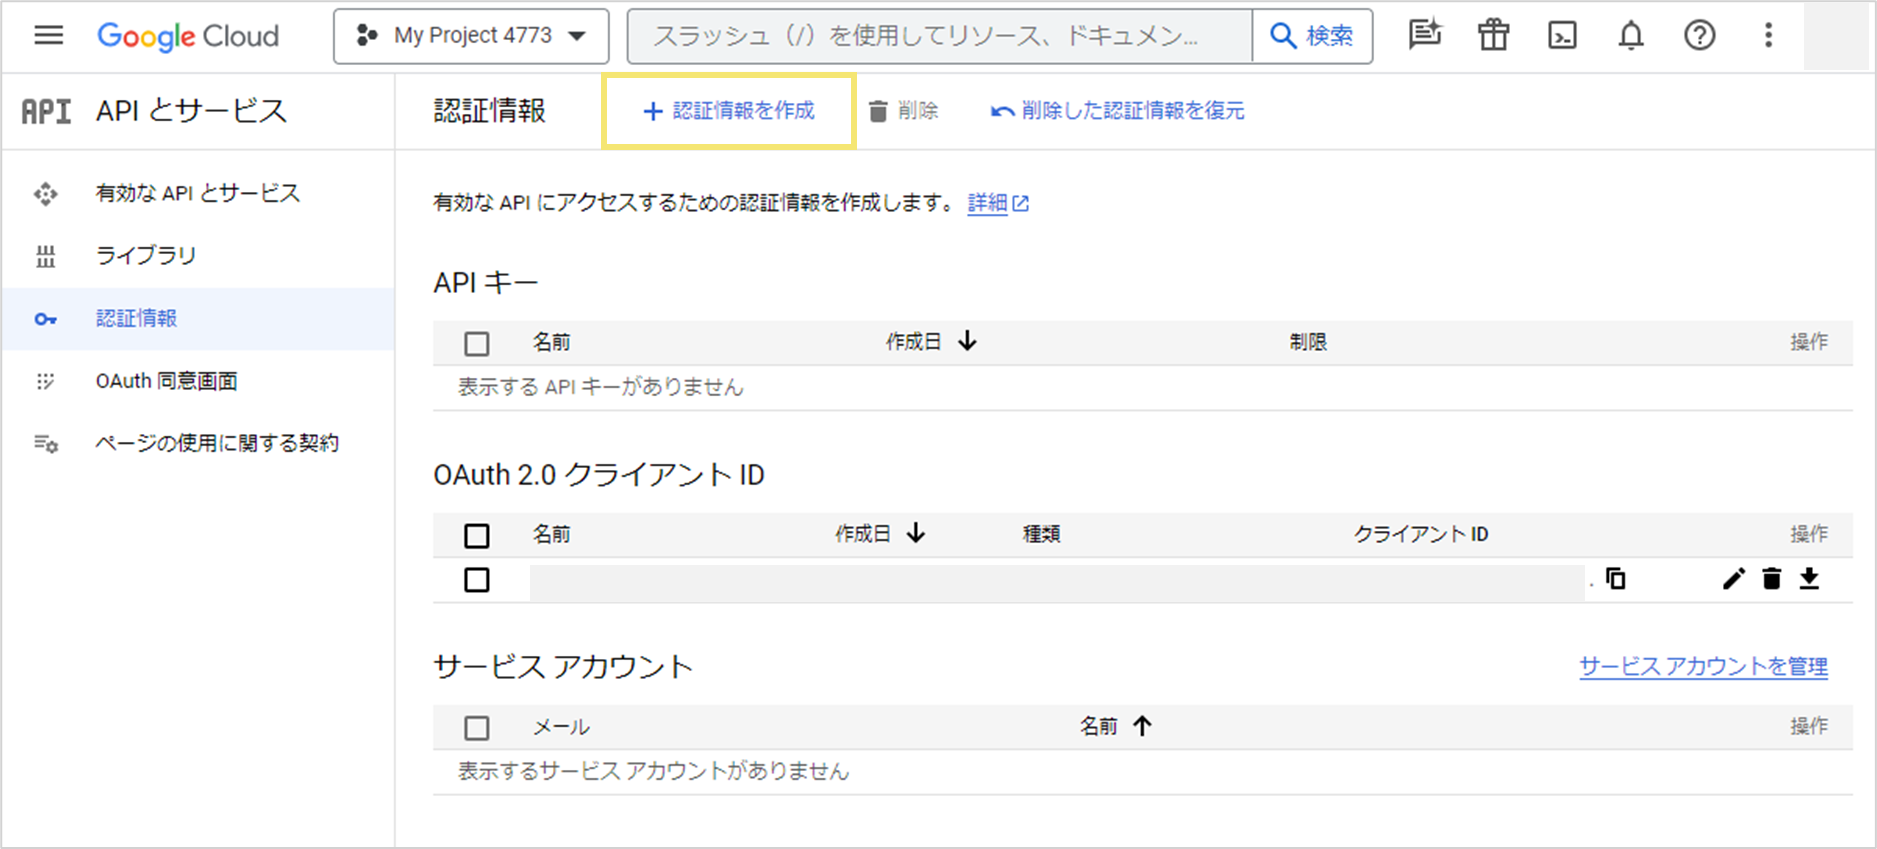Viewport: 1877px width, 849px height.
Task: Click 認証情報を作成 to create credentials
Action: pos(728,111)
